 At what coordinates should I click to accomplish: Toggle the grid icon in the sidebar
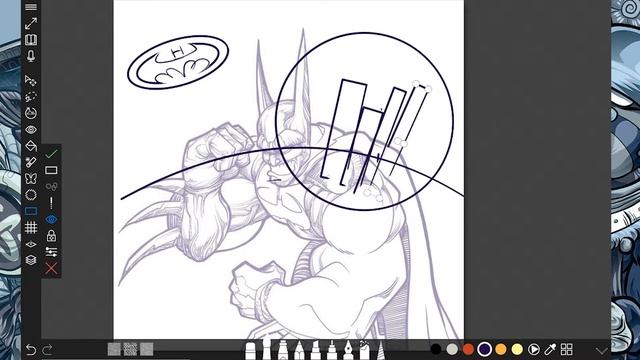click(31, 227)
